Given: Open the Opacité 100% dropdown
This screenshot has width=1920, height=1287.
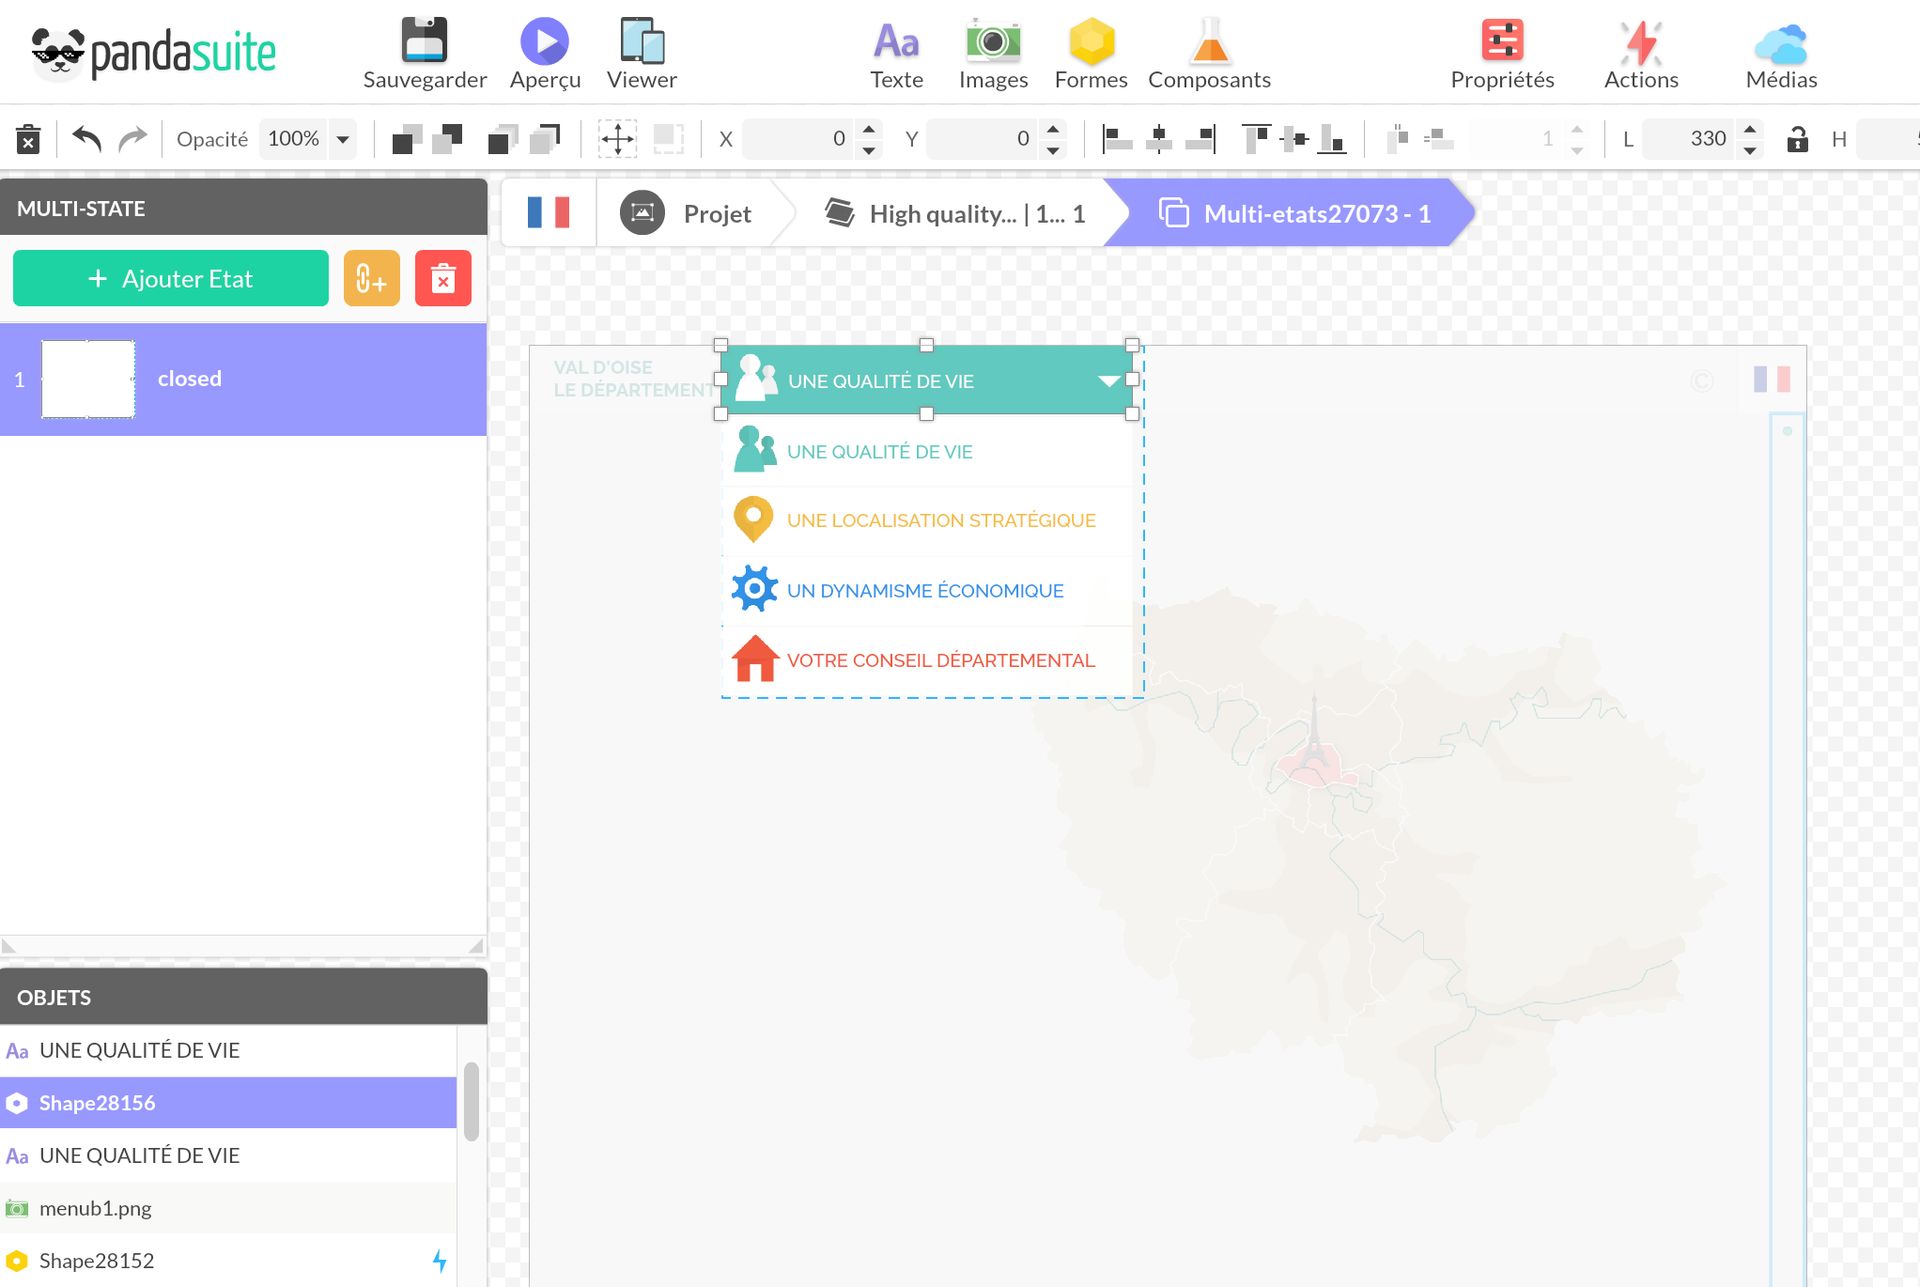Looking at the screenshot, I should 343,139.
